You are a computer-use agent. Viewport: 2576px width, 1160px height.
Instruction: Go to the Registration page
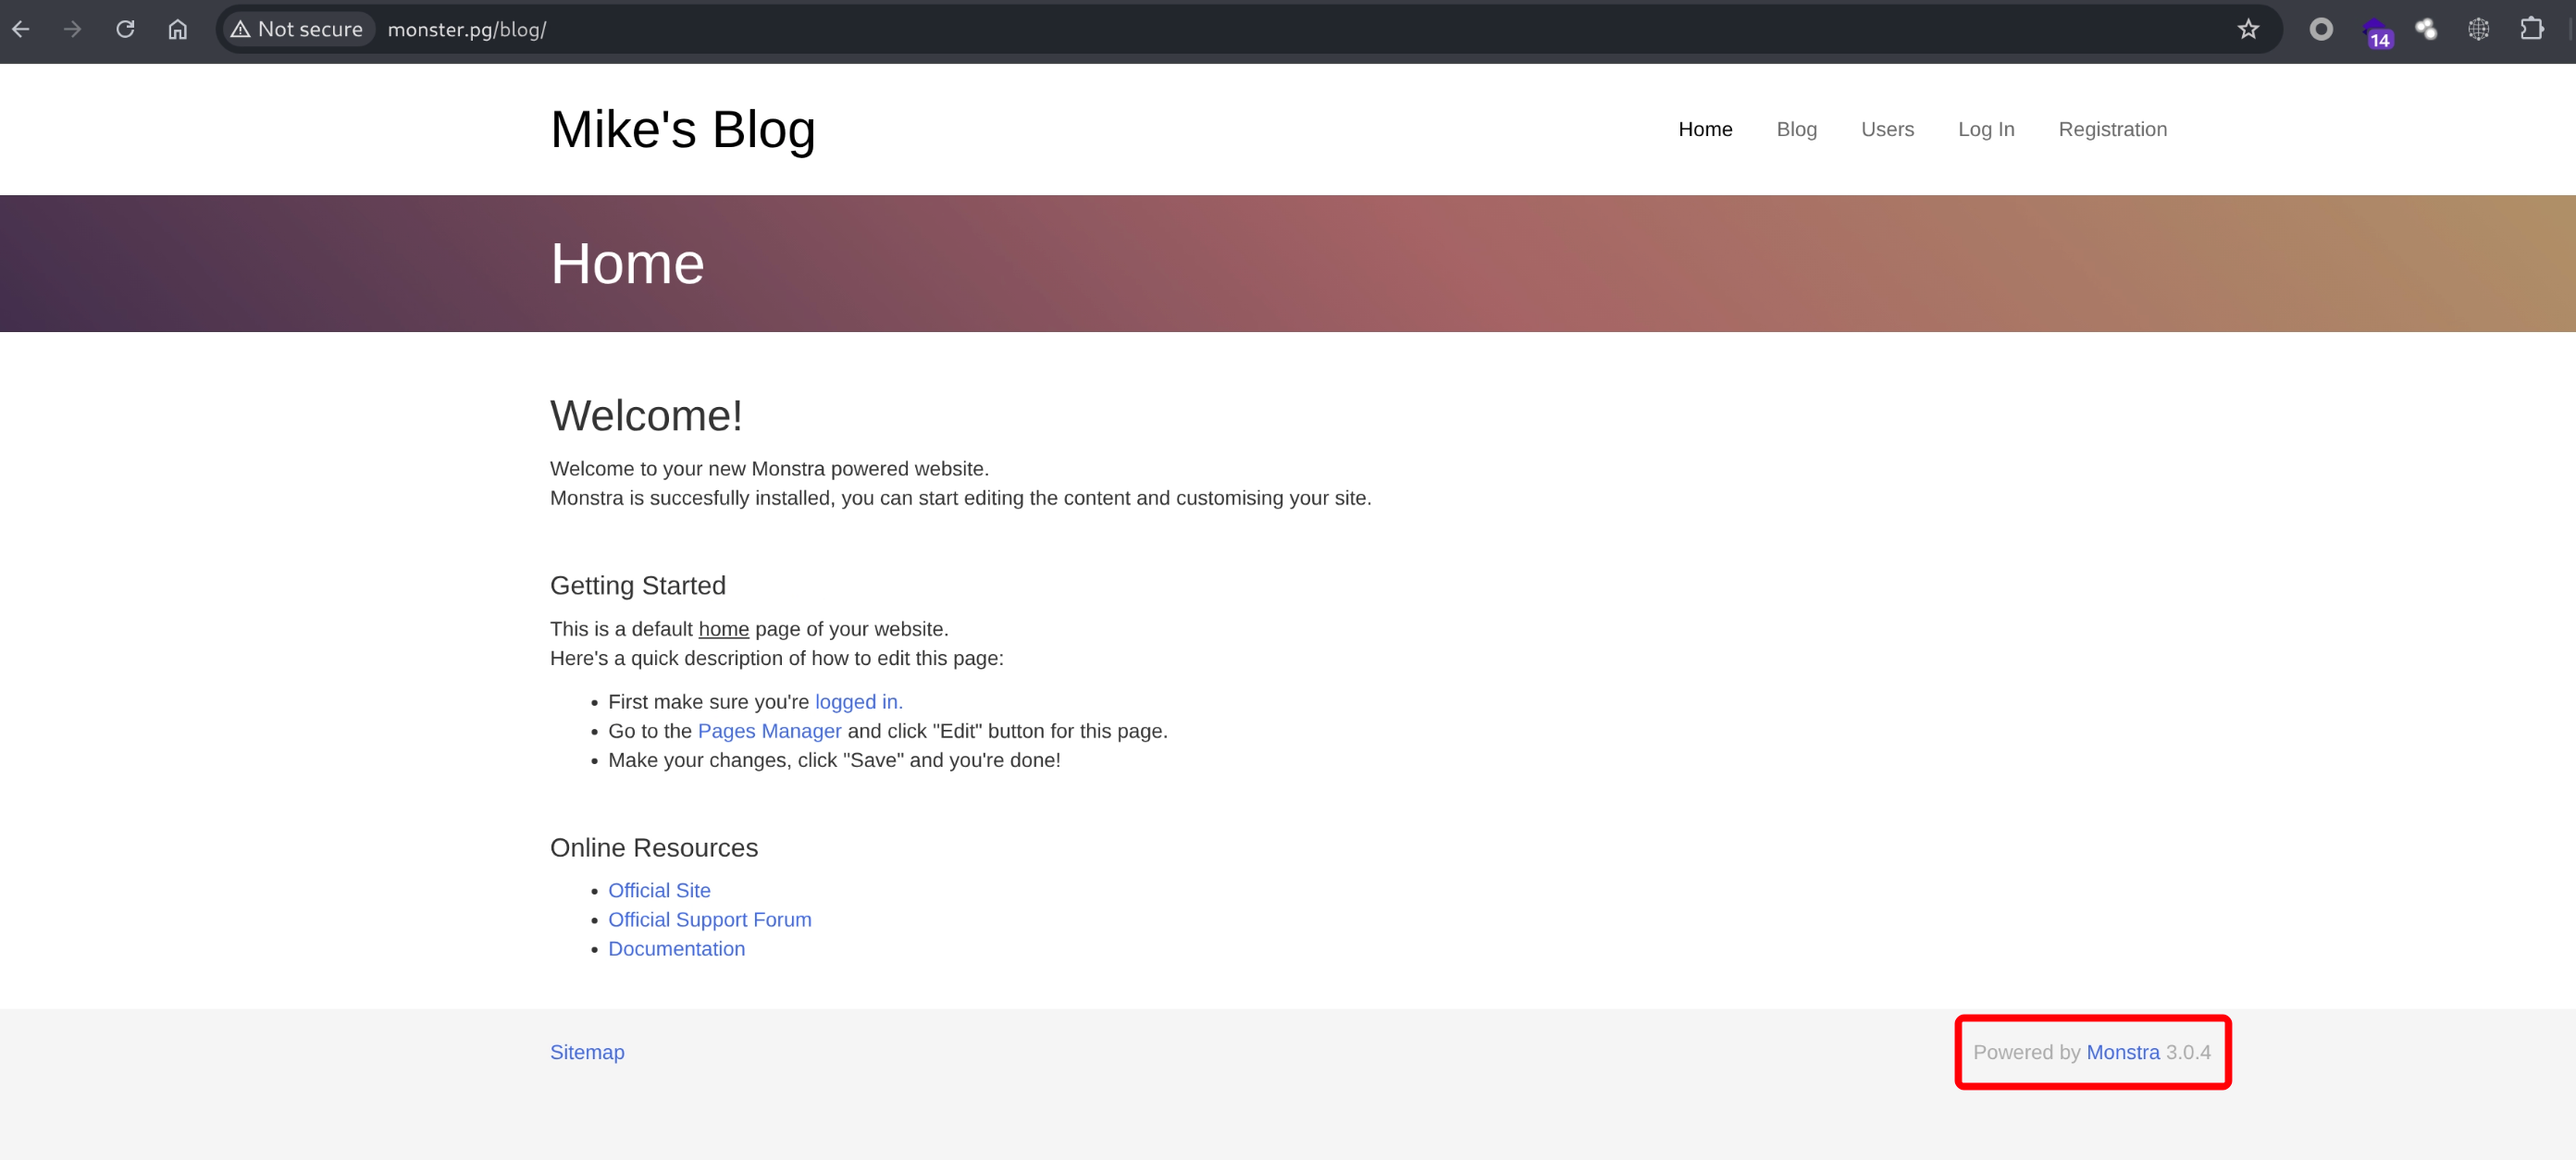[2112, 129]
